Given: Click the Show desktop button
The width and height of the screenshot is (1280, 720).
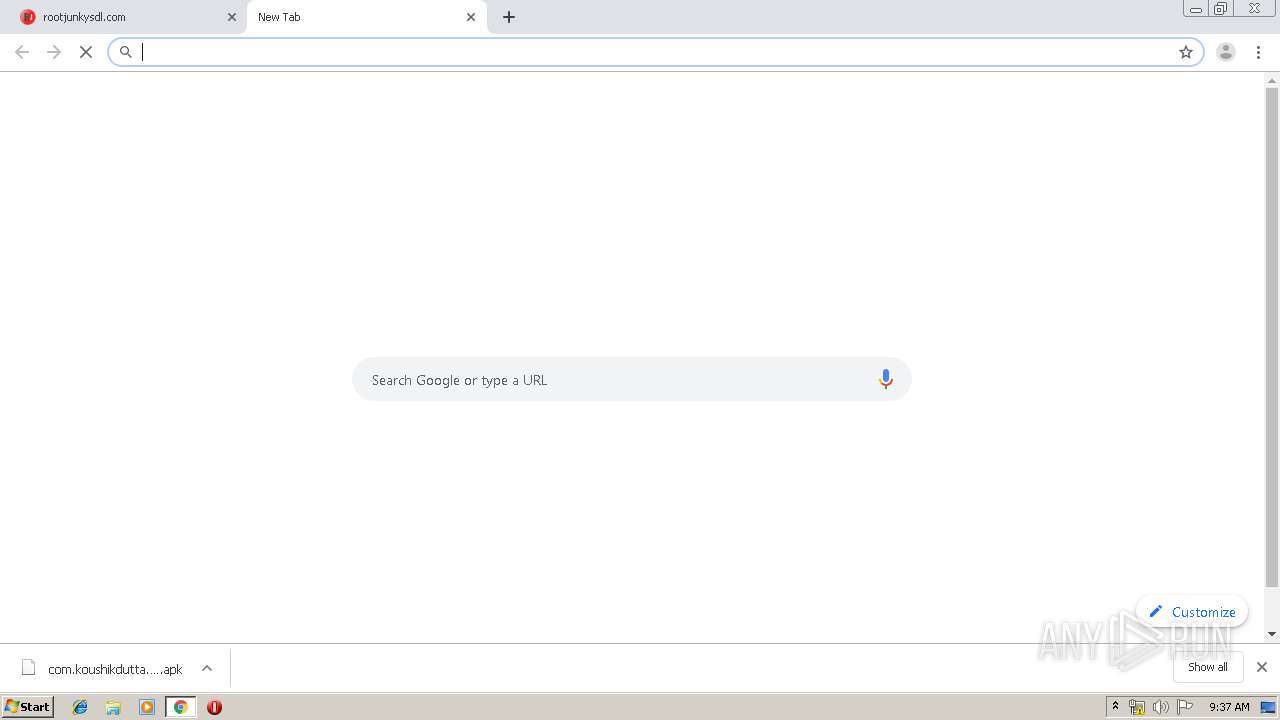Looking at the screenshot, I should point(1268,707).
